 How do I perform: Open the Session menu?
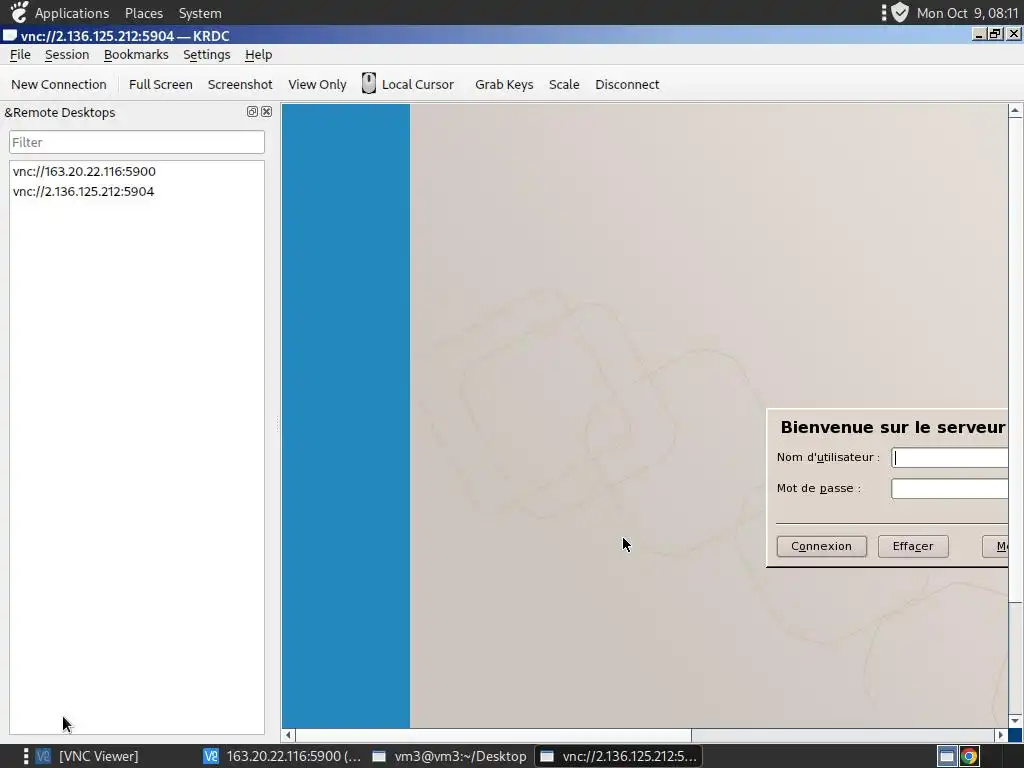(67, 55)
